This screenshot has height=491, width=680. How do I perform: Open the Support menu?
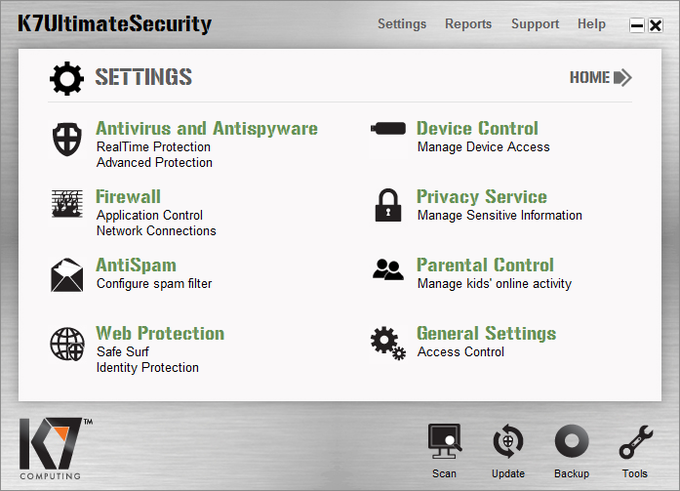pos(535,24)
